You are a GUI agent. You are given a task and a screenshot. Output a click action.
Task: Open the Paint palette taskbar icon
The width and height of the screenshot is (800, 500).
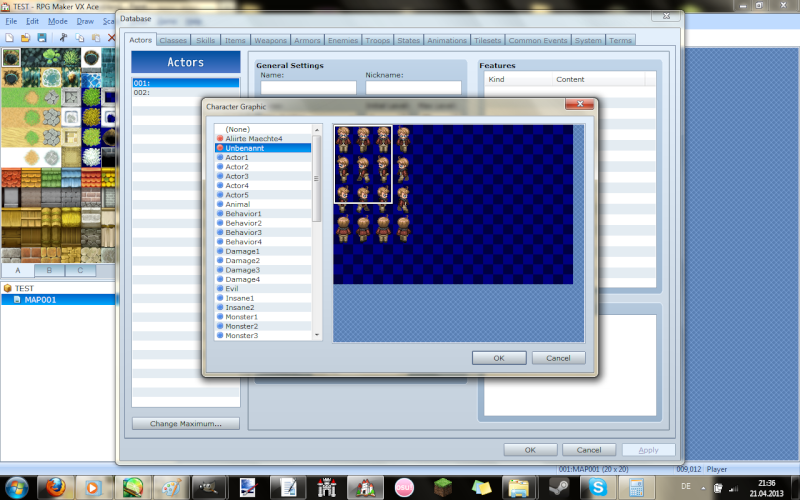170,488
